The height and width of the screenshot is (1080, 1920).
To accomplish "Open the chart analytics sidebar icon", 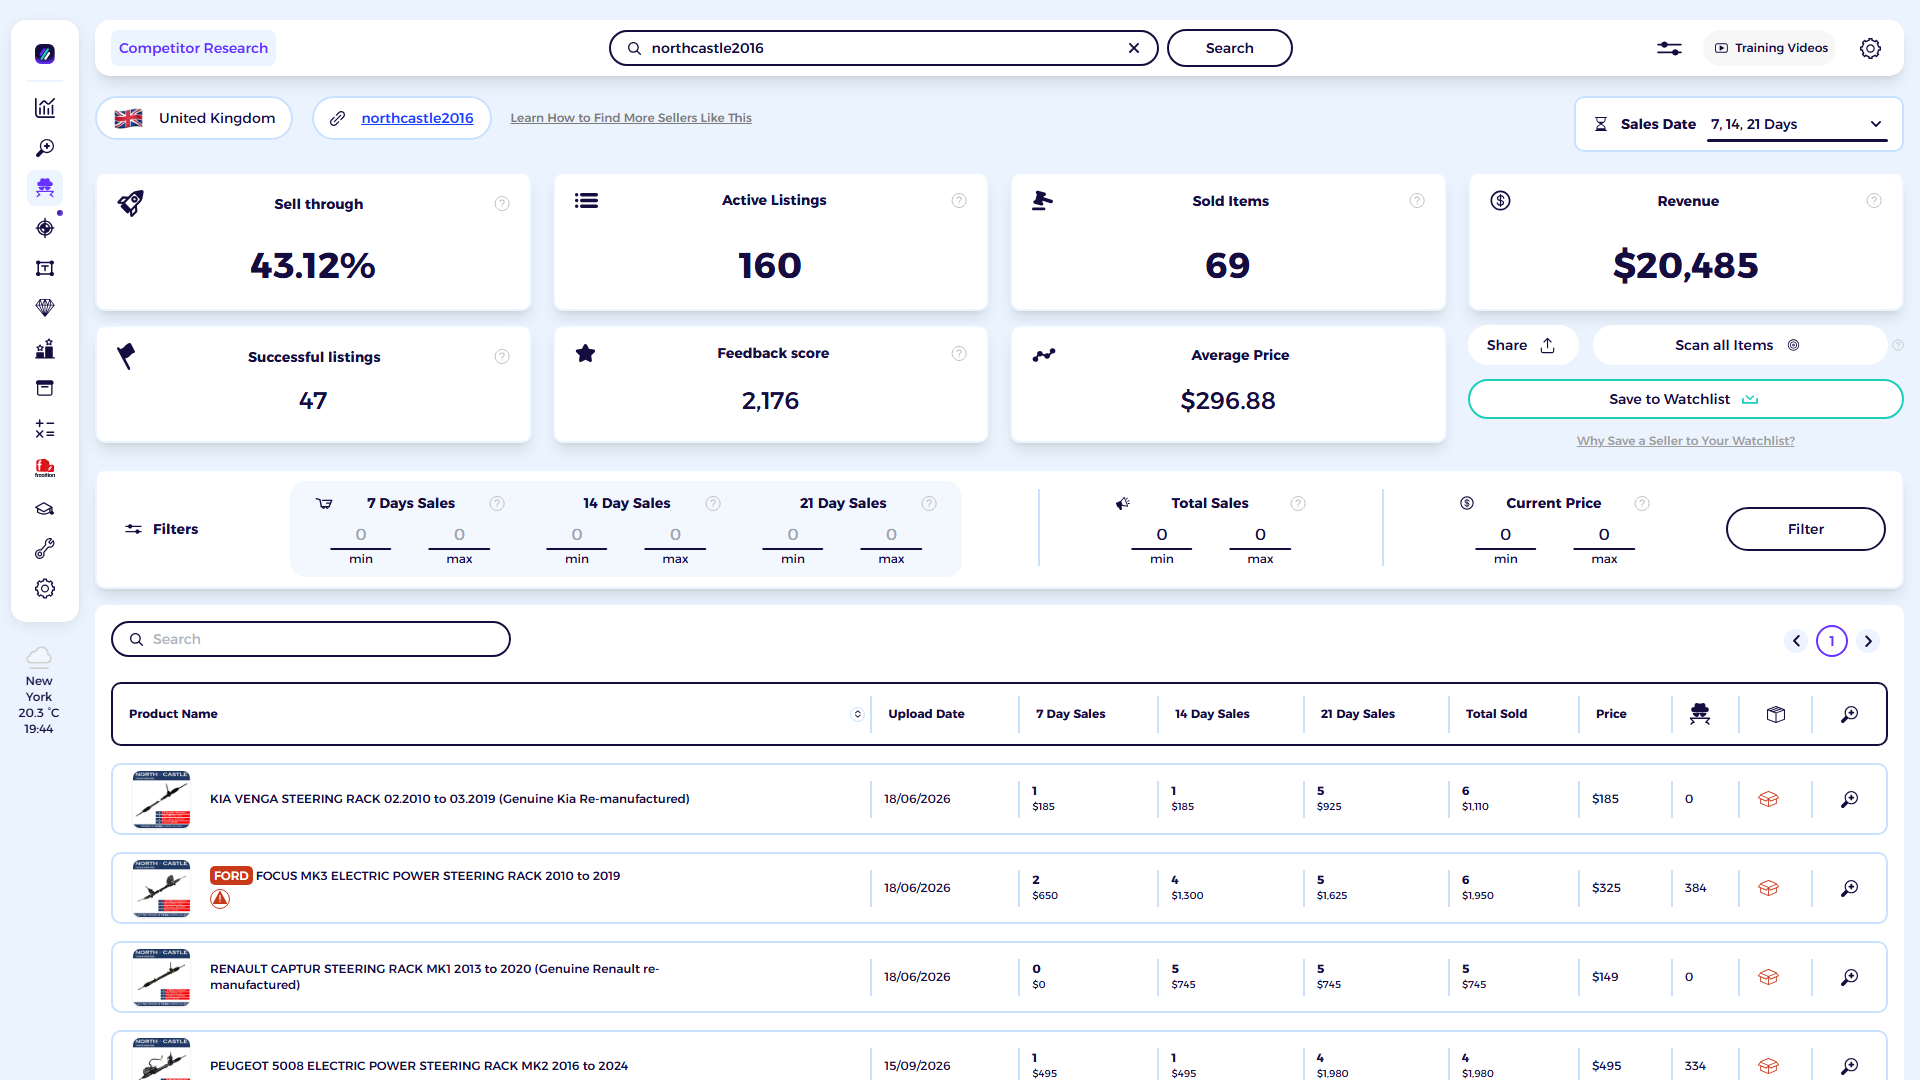I will click(45, 108).
